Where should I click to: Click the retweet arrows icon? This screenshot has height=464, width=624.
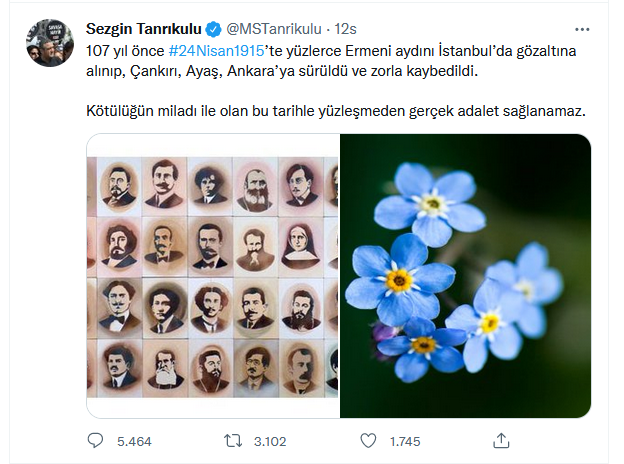coord(229,439)
